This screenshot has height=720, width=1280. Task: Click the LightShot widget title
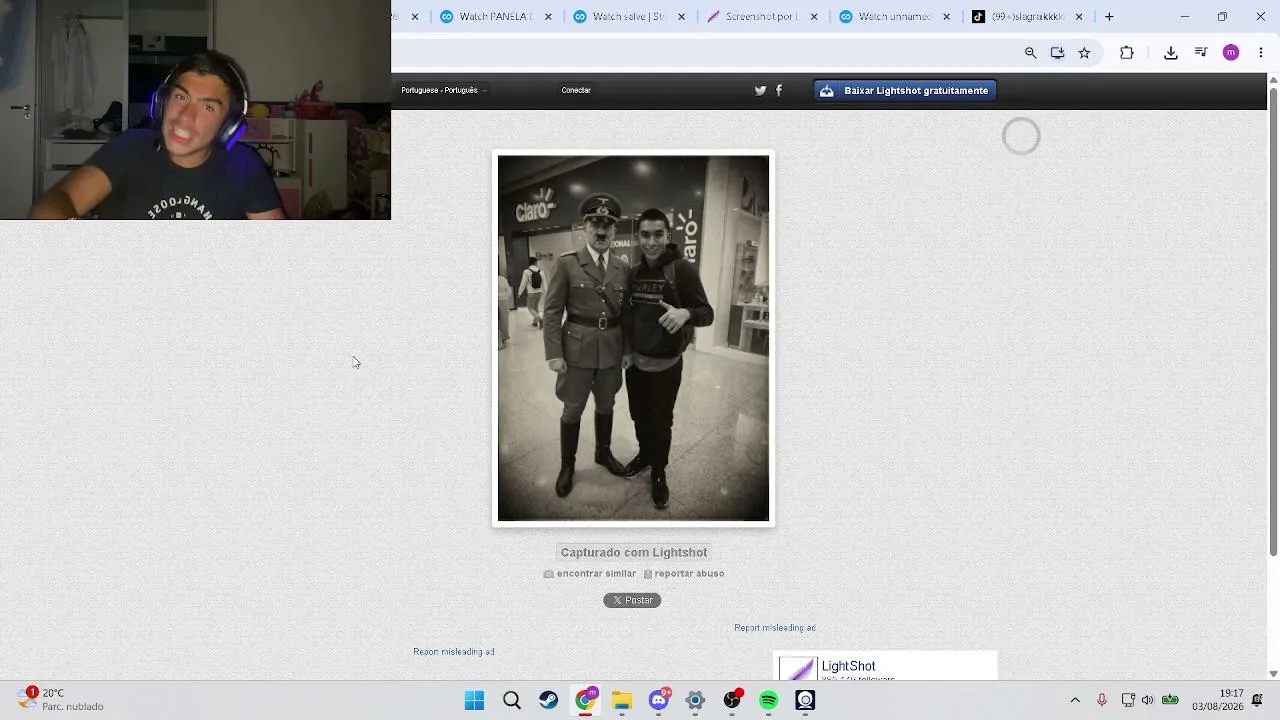848,666
